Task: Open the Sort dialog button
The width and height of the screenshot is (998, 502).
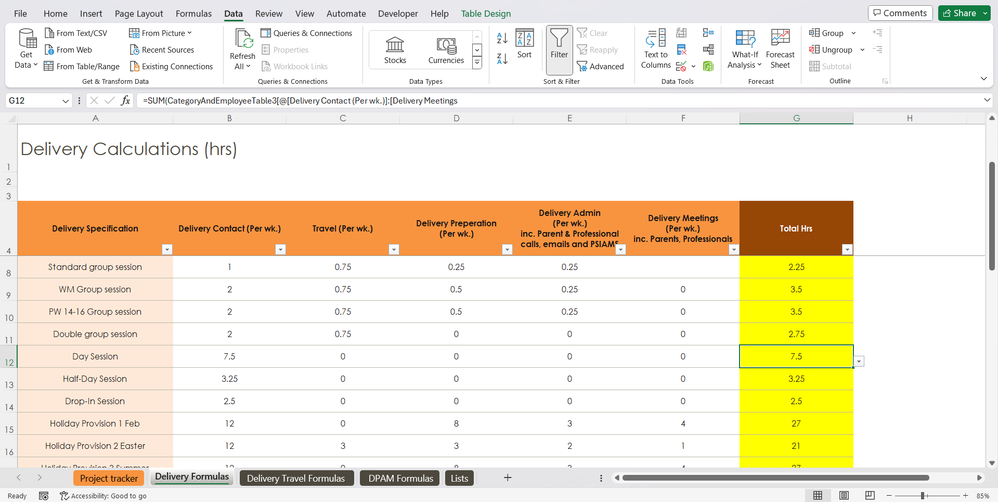Action: [524, 45]
